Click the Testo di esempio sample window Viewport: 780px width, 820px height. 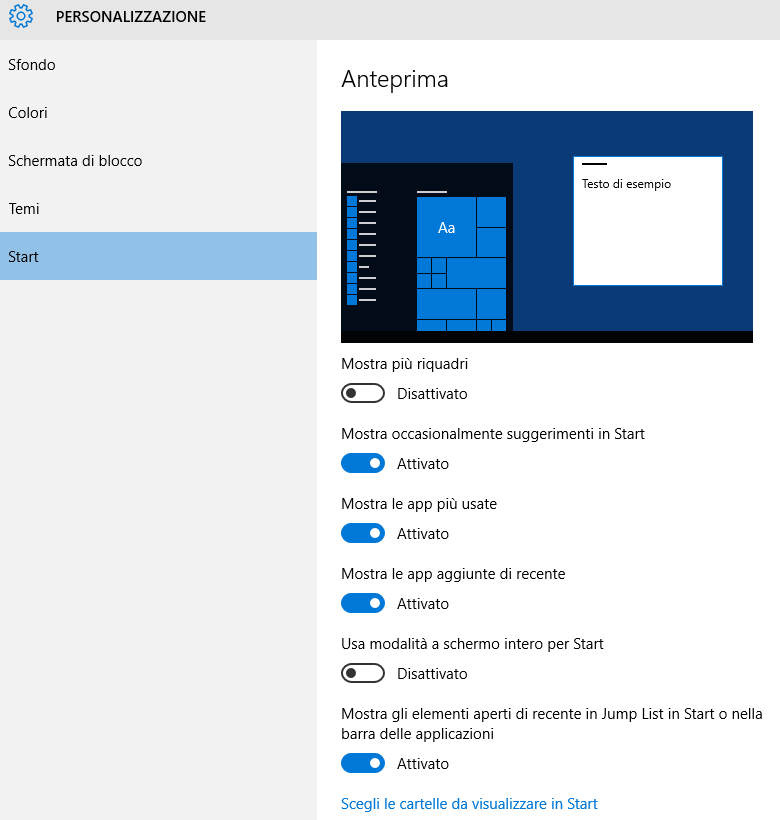point(648,221)
